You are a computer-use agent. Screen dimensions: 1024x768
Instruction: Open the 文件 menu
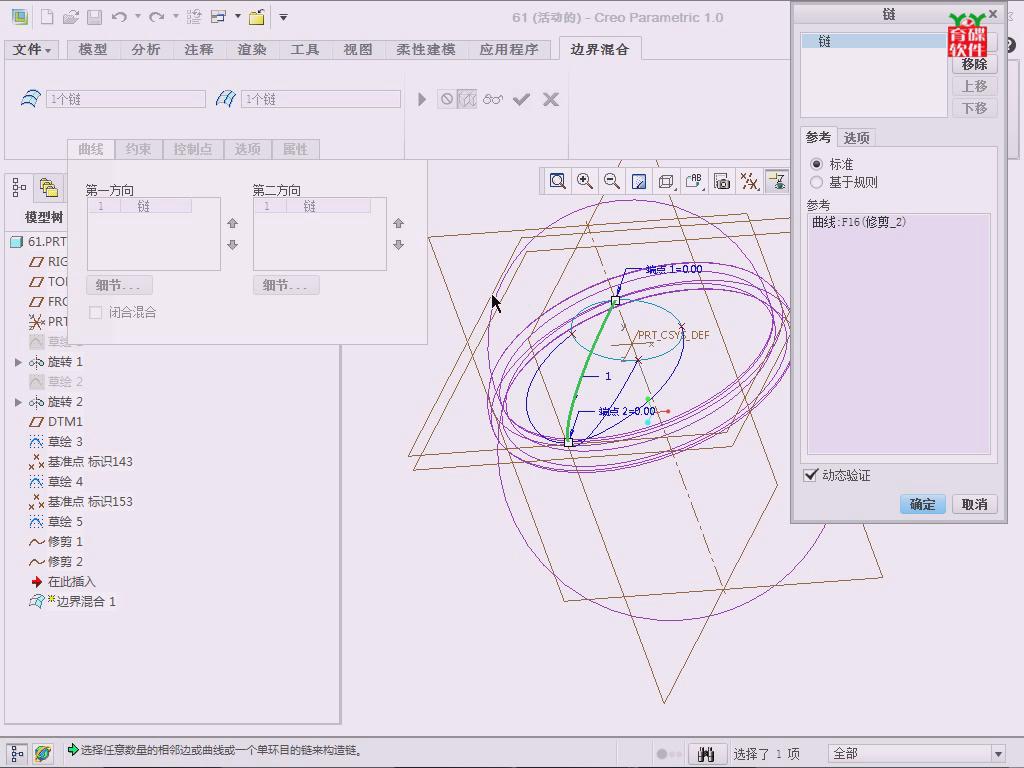tap(31, 49)
